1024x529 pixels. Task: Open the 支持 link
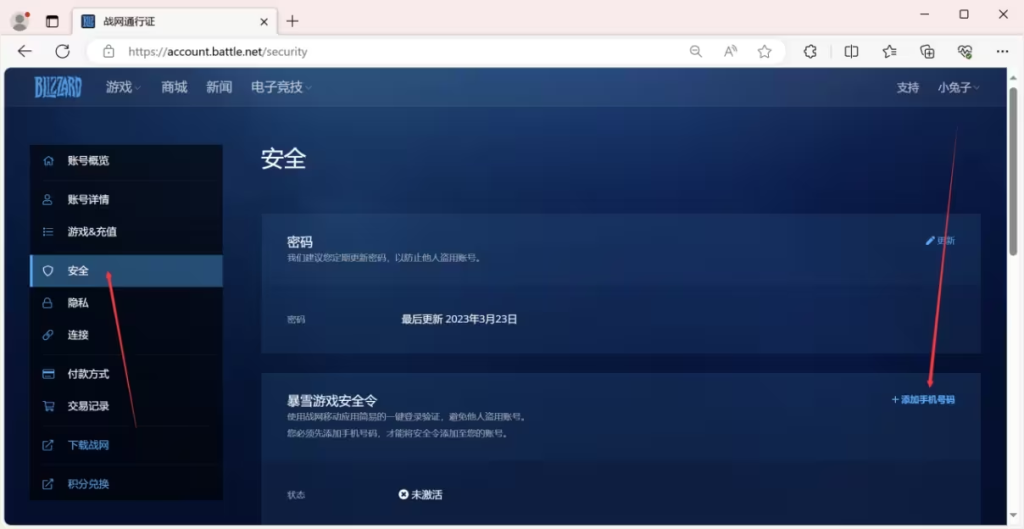click(x=908, y=88)
